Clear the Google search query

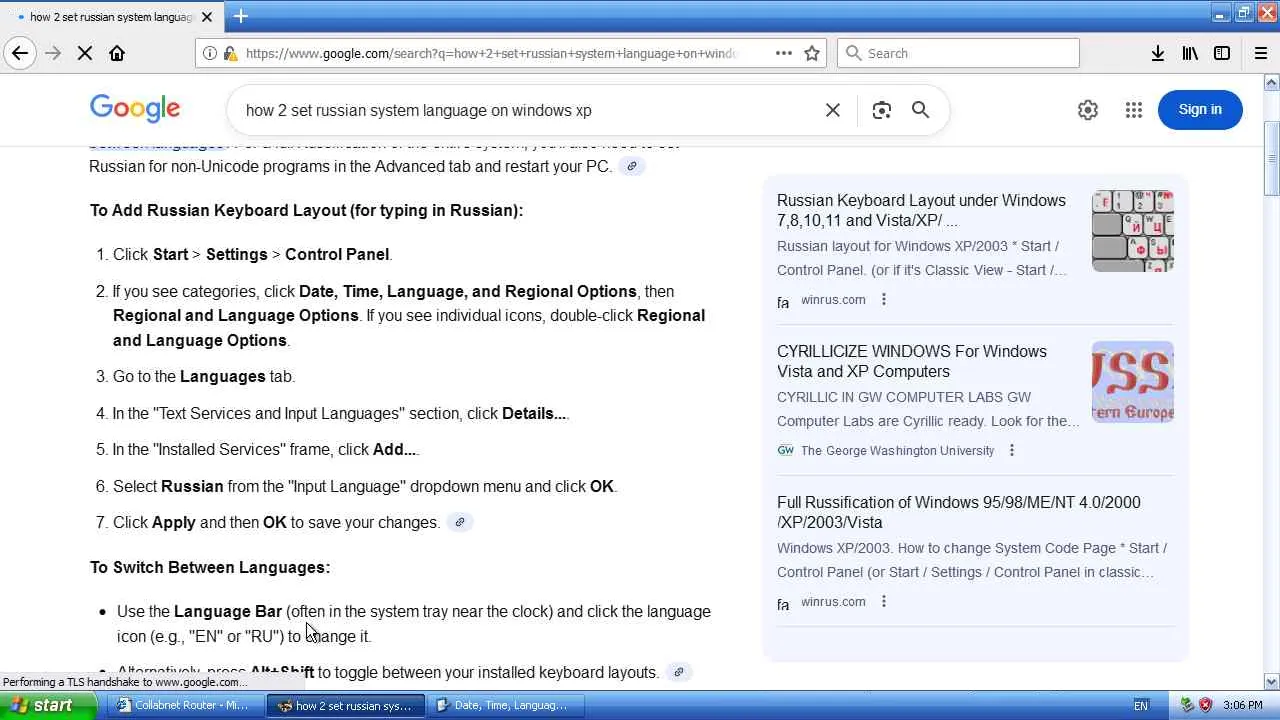pos(832,110)
